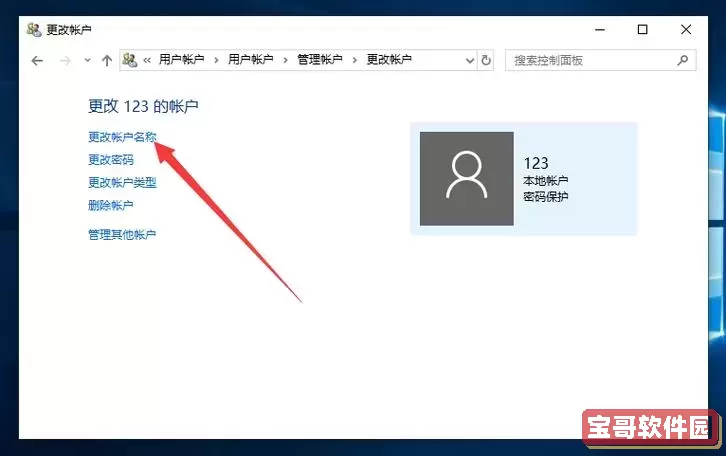This screenshot has height=456, width=726.
Task: Navigate to 管理帐户 breadcrumb
Action: point(320,60)
